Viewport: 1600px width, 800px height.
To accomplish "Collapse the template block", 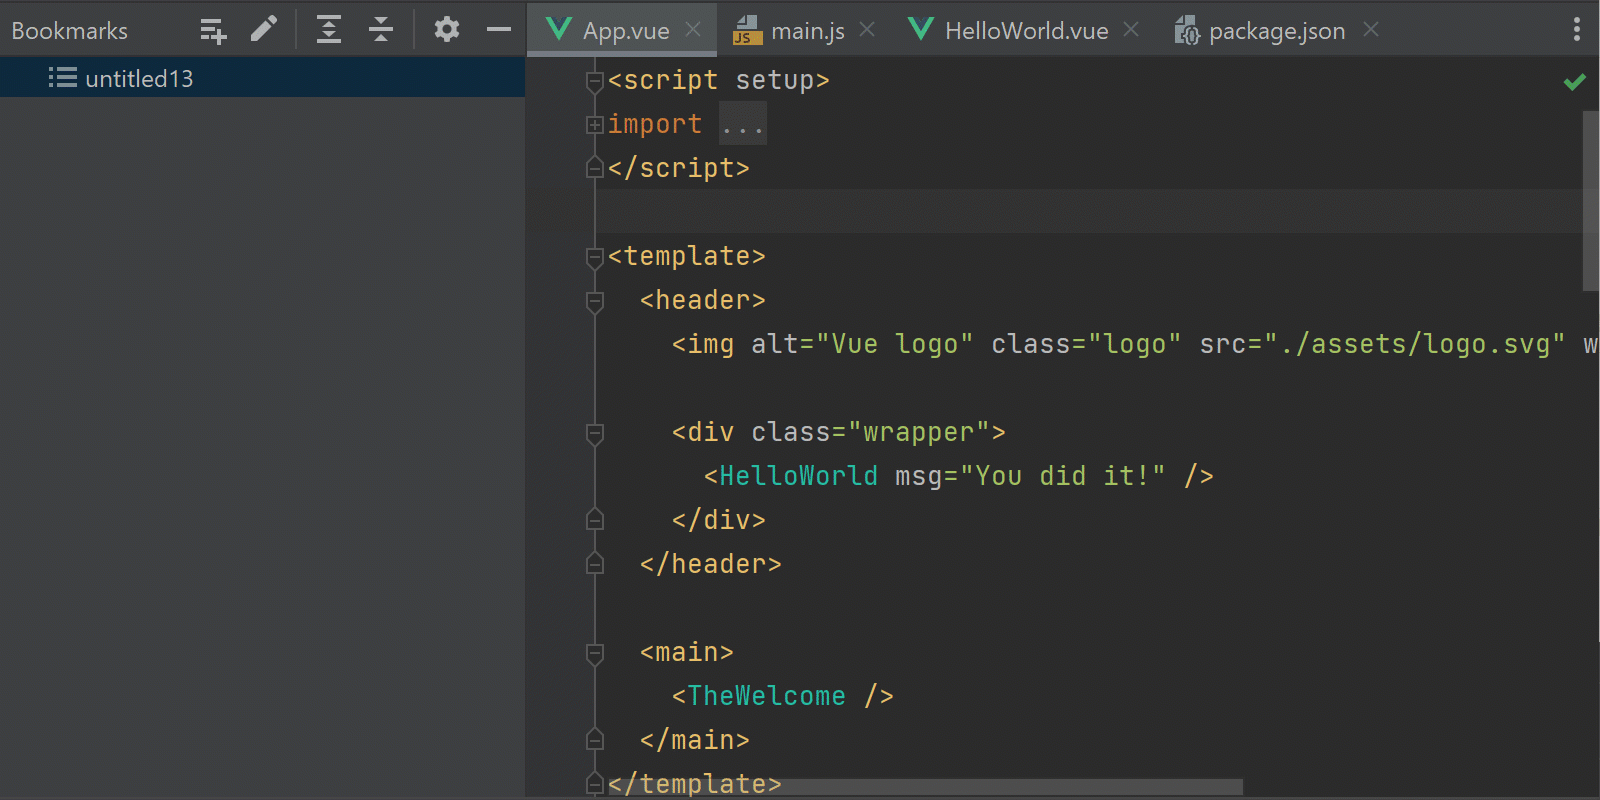I will 595,257.
